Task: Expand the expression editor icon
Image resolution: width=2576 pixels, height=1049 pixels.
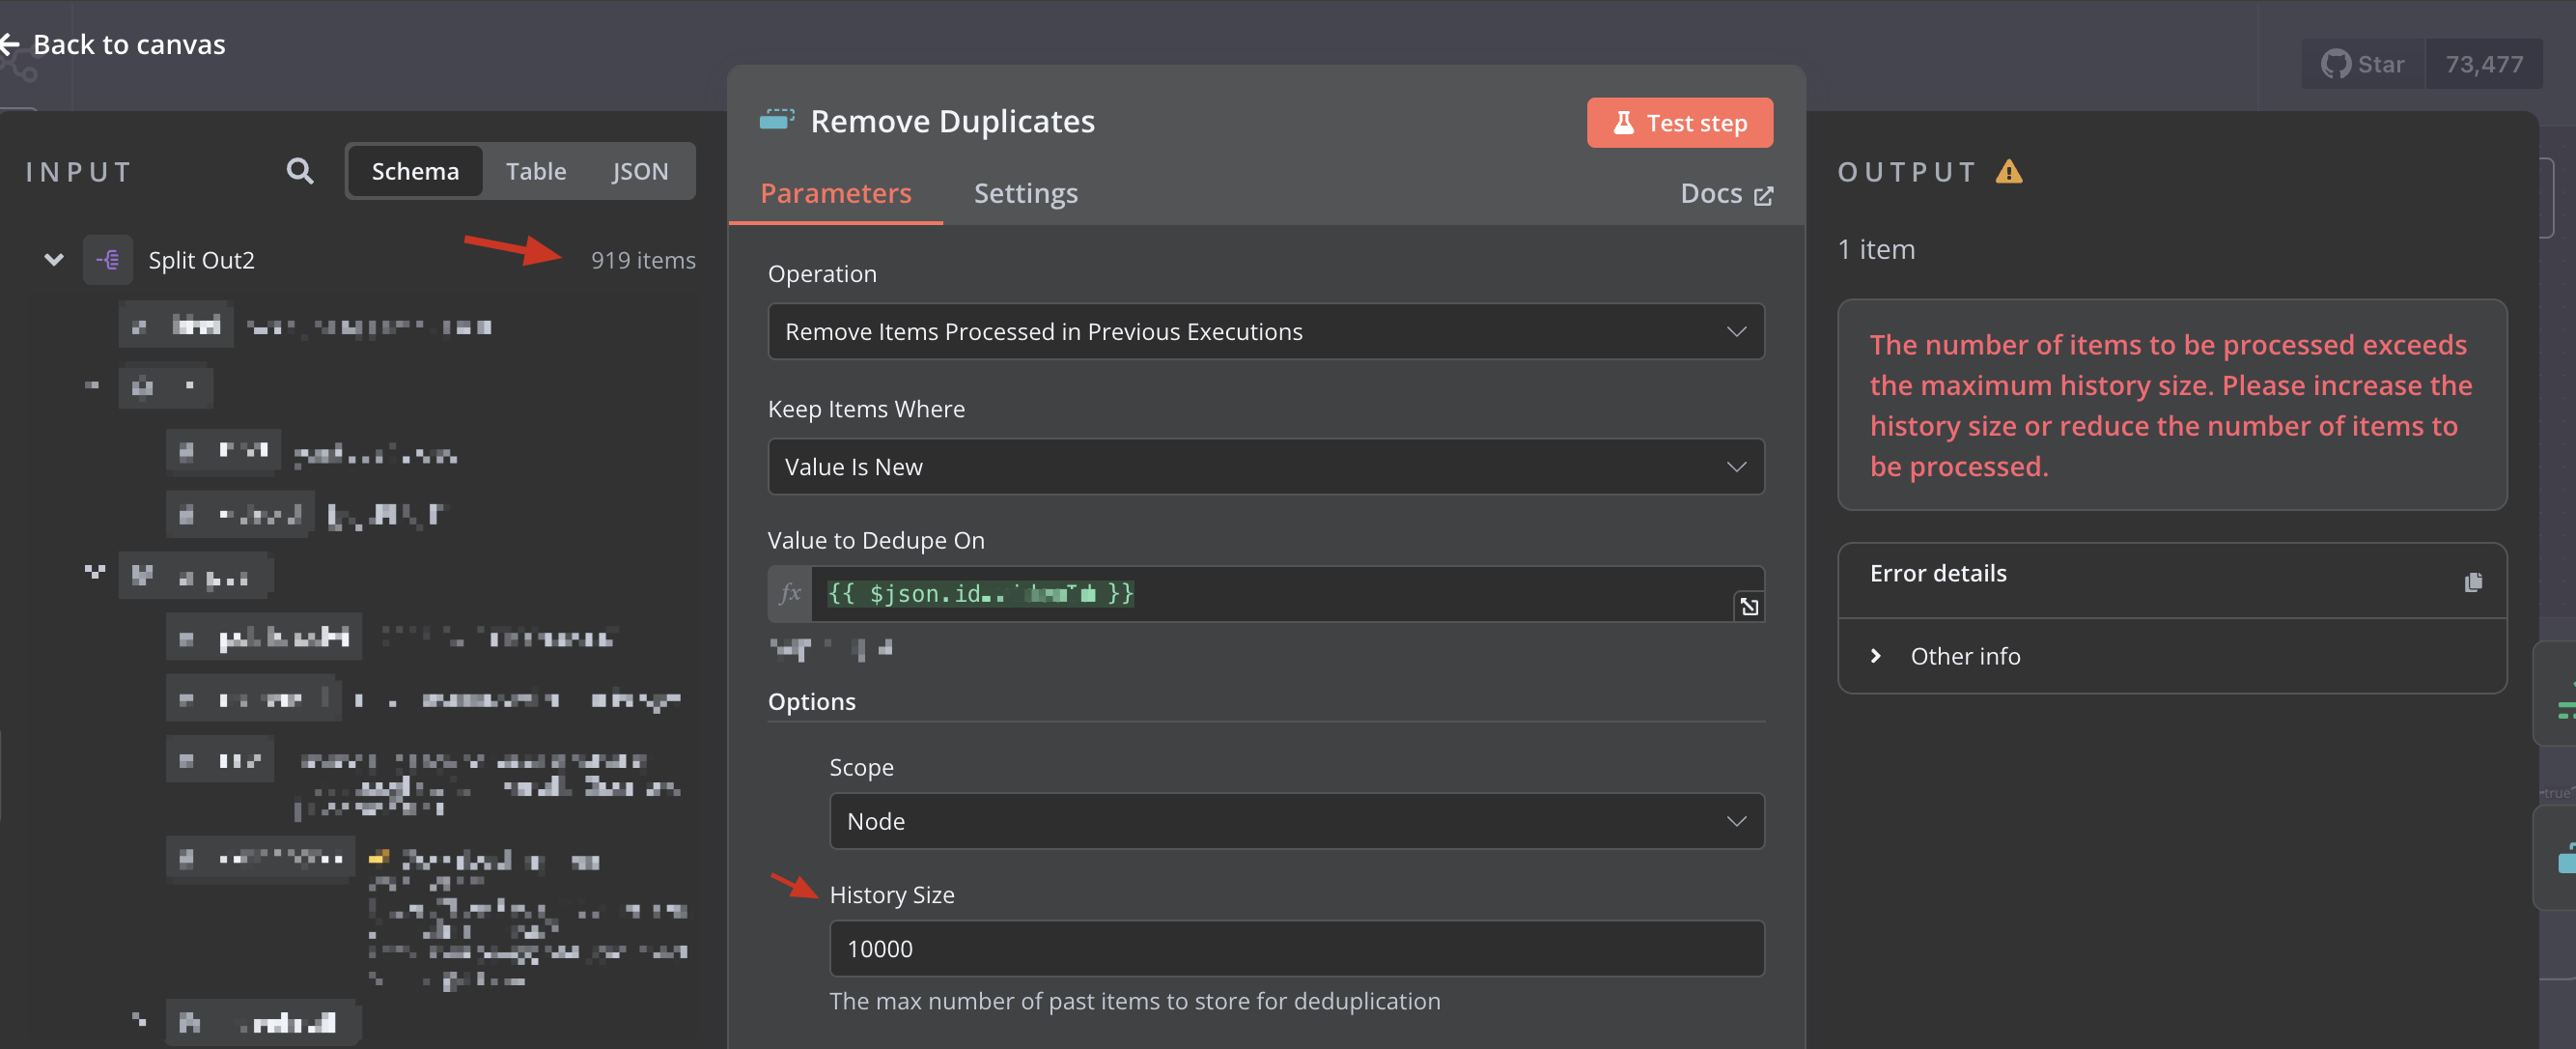Action: tap(1748, 606)
